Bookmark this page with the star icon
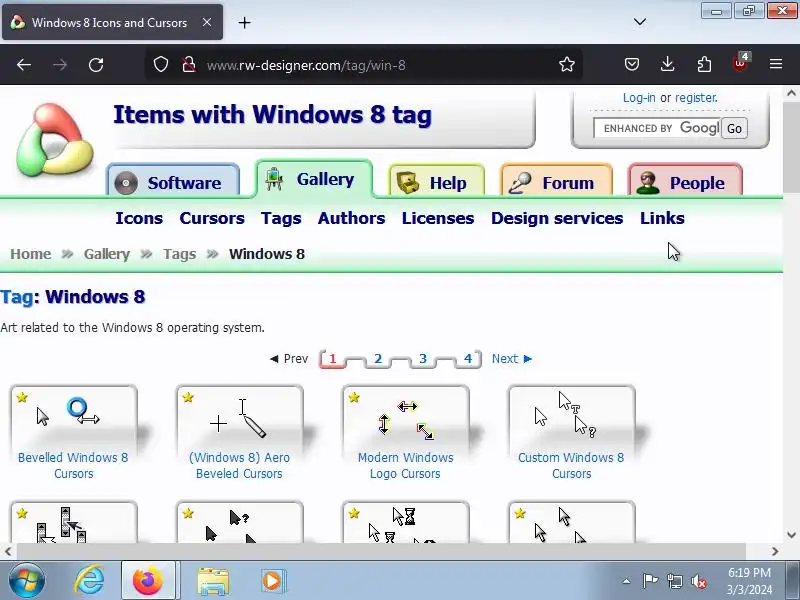This screenshot has height=600, width=800. (566, 64)
